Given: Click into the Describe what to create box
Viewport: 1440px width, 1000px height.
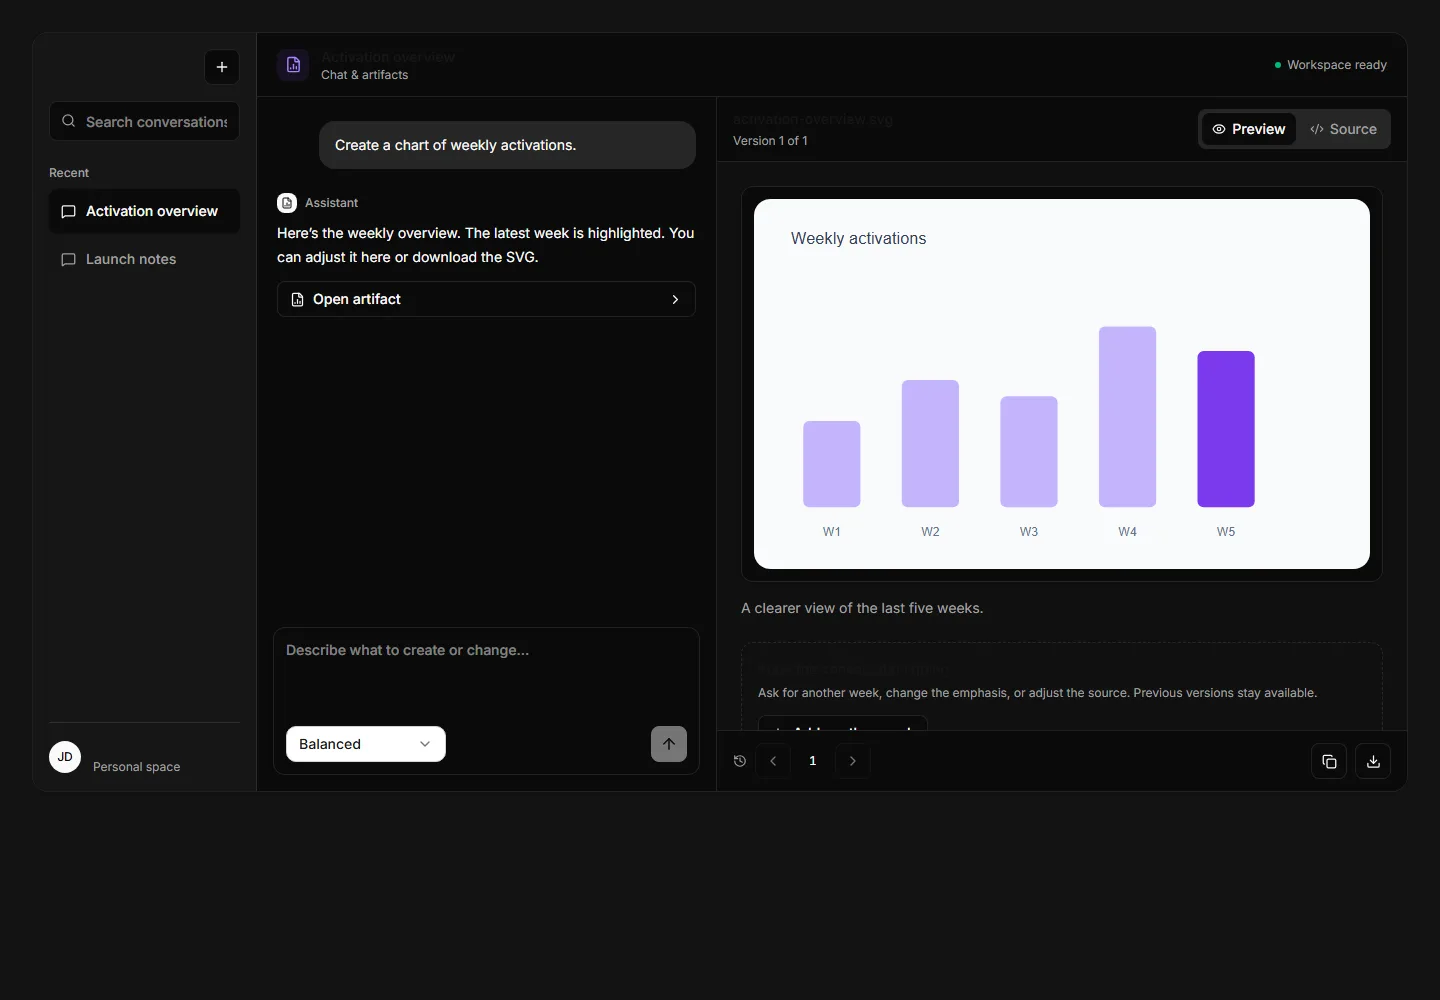Looking at the screenshot, I should (x=486, y=672).
